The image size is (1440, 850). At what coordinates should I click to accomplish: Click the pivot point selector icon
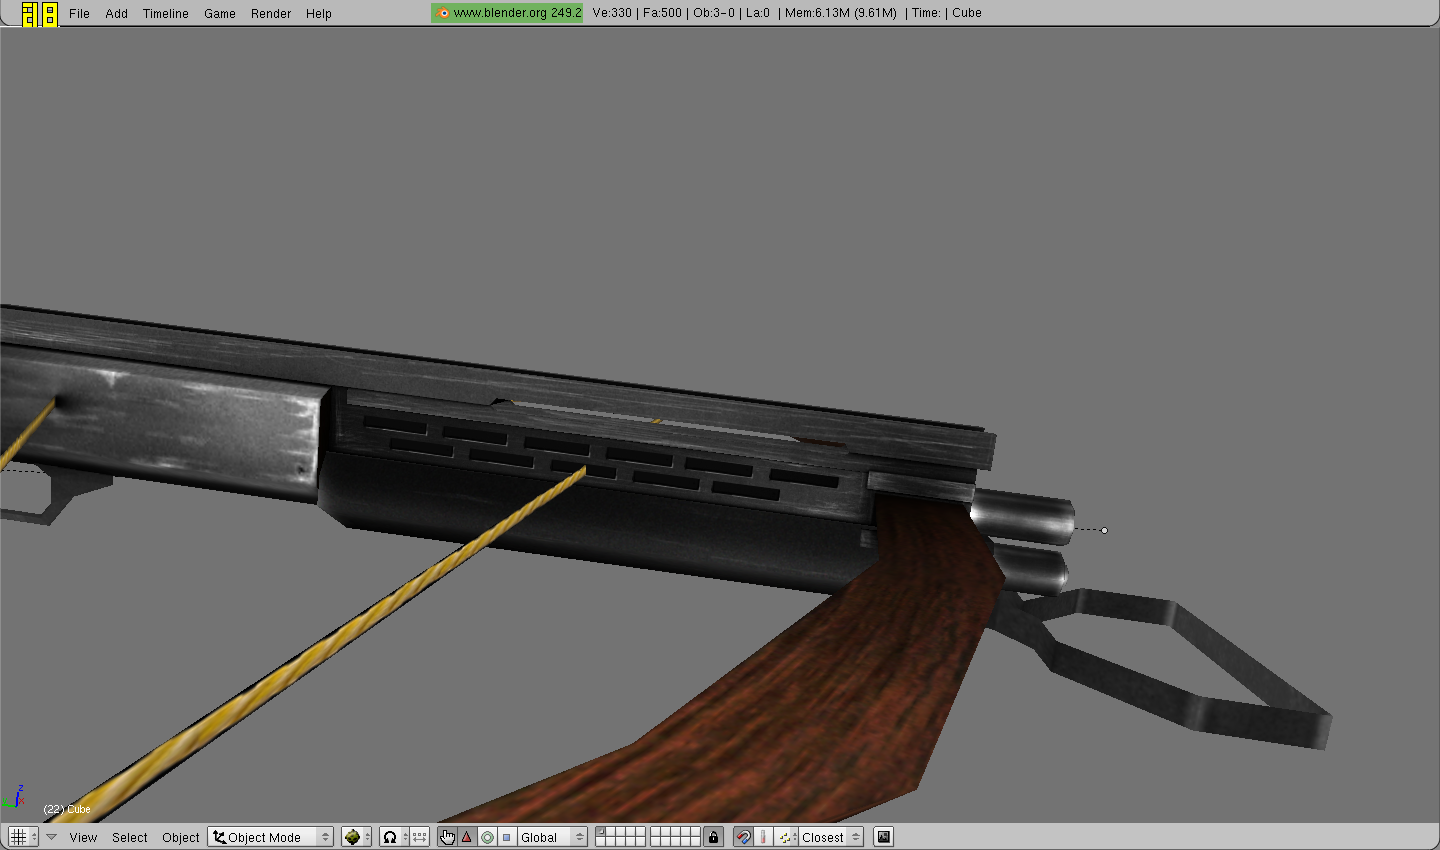pyautogui.click(x=393, y=837)
